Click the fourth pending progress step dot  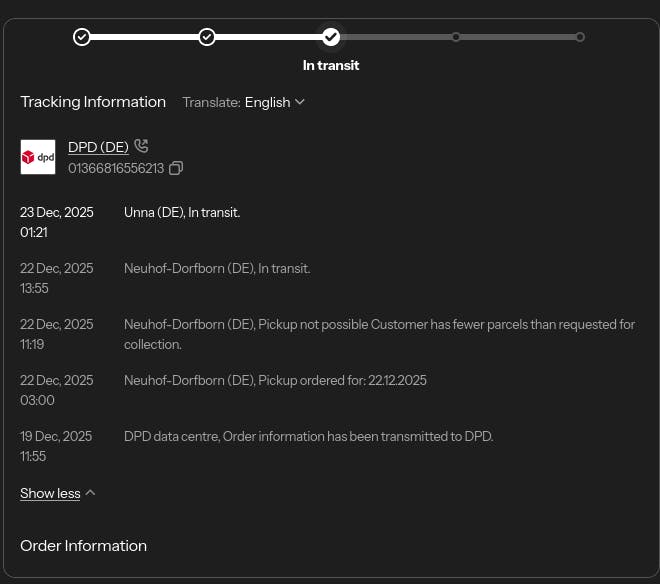click(456, 37)
